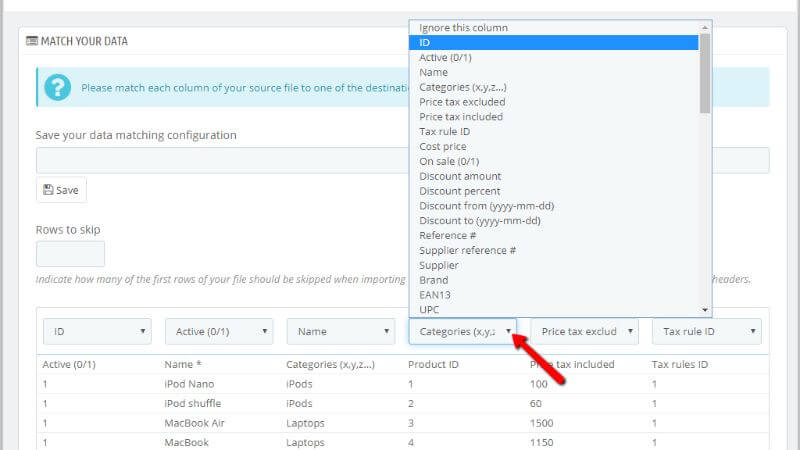This screenshot has width=800, height=450.
Task: Choose 'Discount amount' option
Action: 554,176
